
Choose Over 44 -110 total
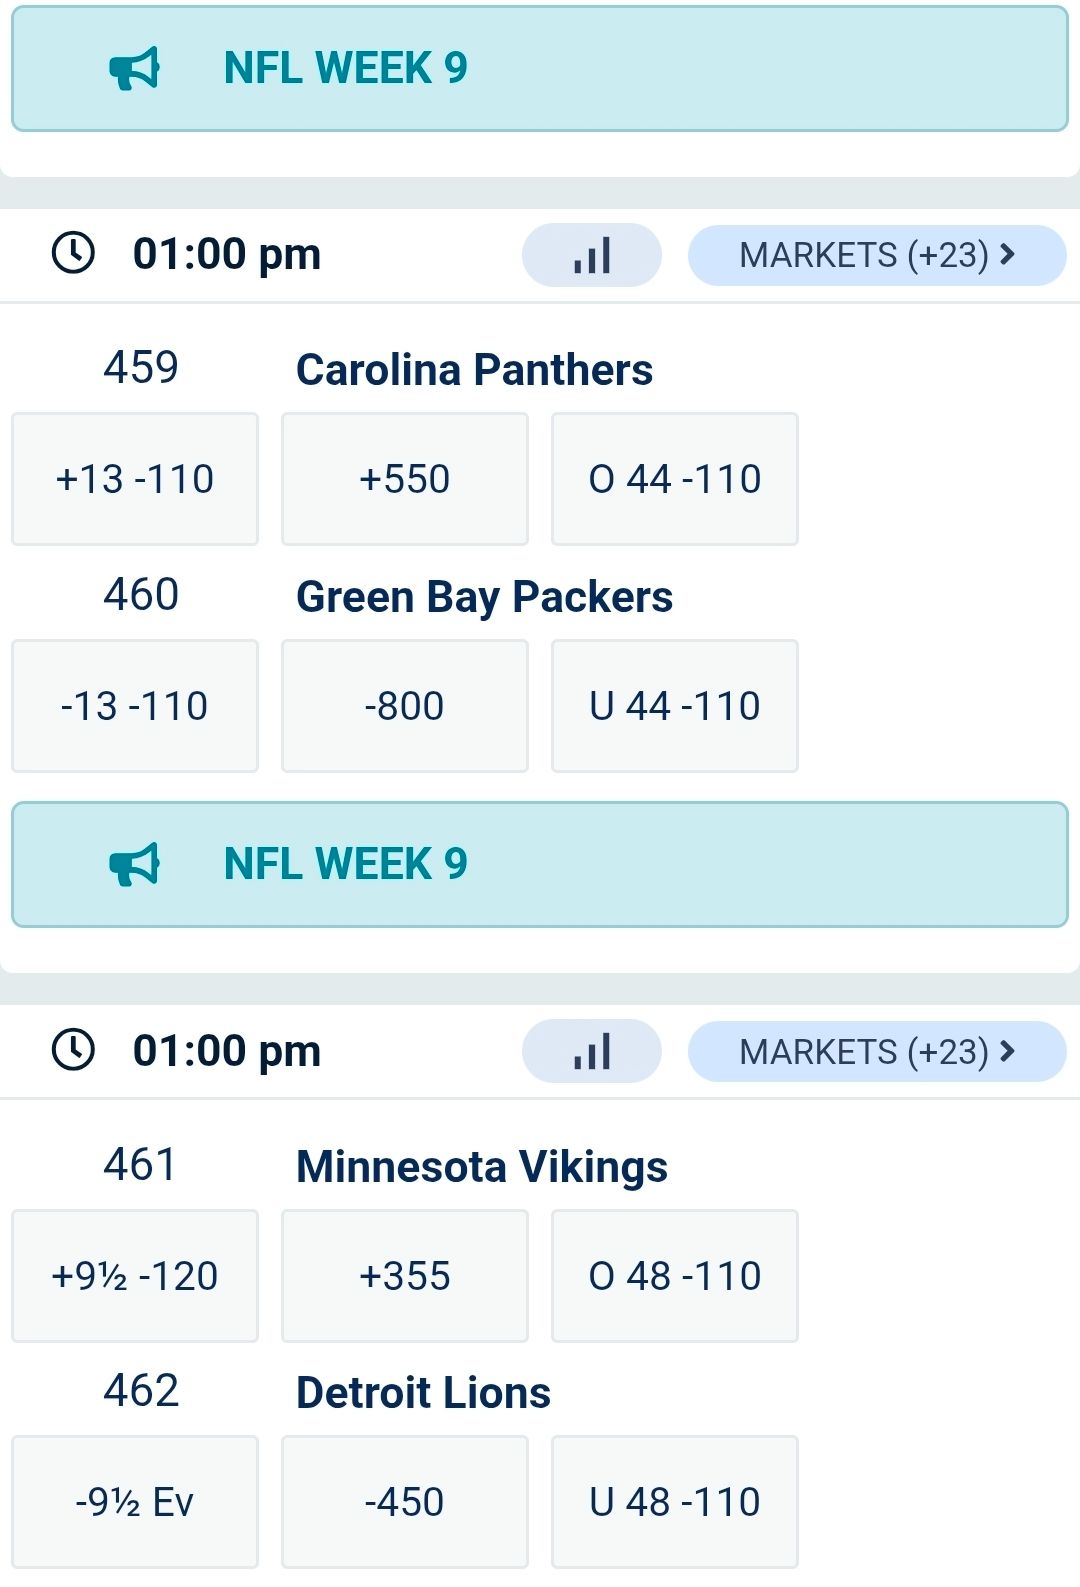[x=675, y=479]
